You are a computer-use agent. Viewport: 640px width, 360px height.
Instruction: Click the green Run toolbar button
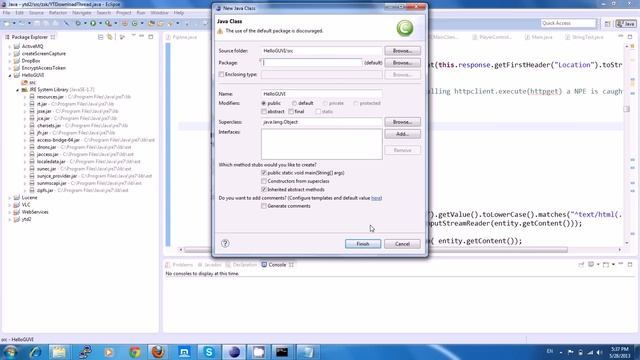click(93, 23)
